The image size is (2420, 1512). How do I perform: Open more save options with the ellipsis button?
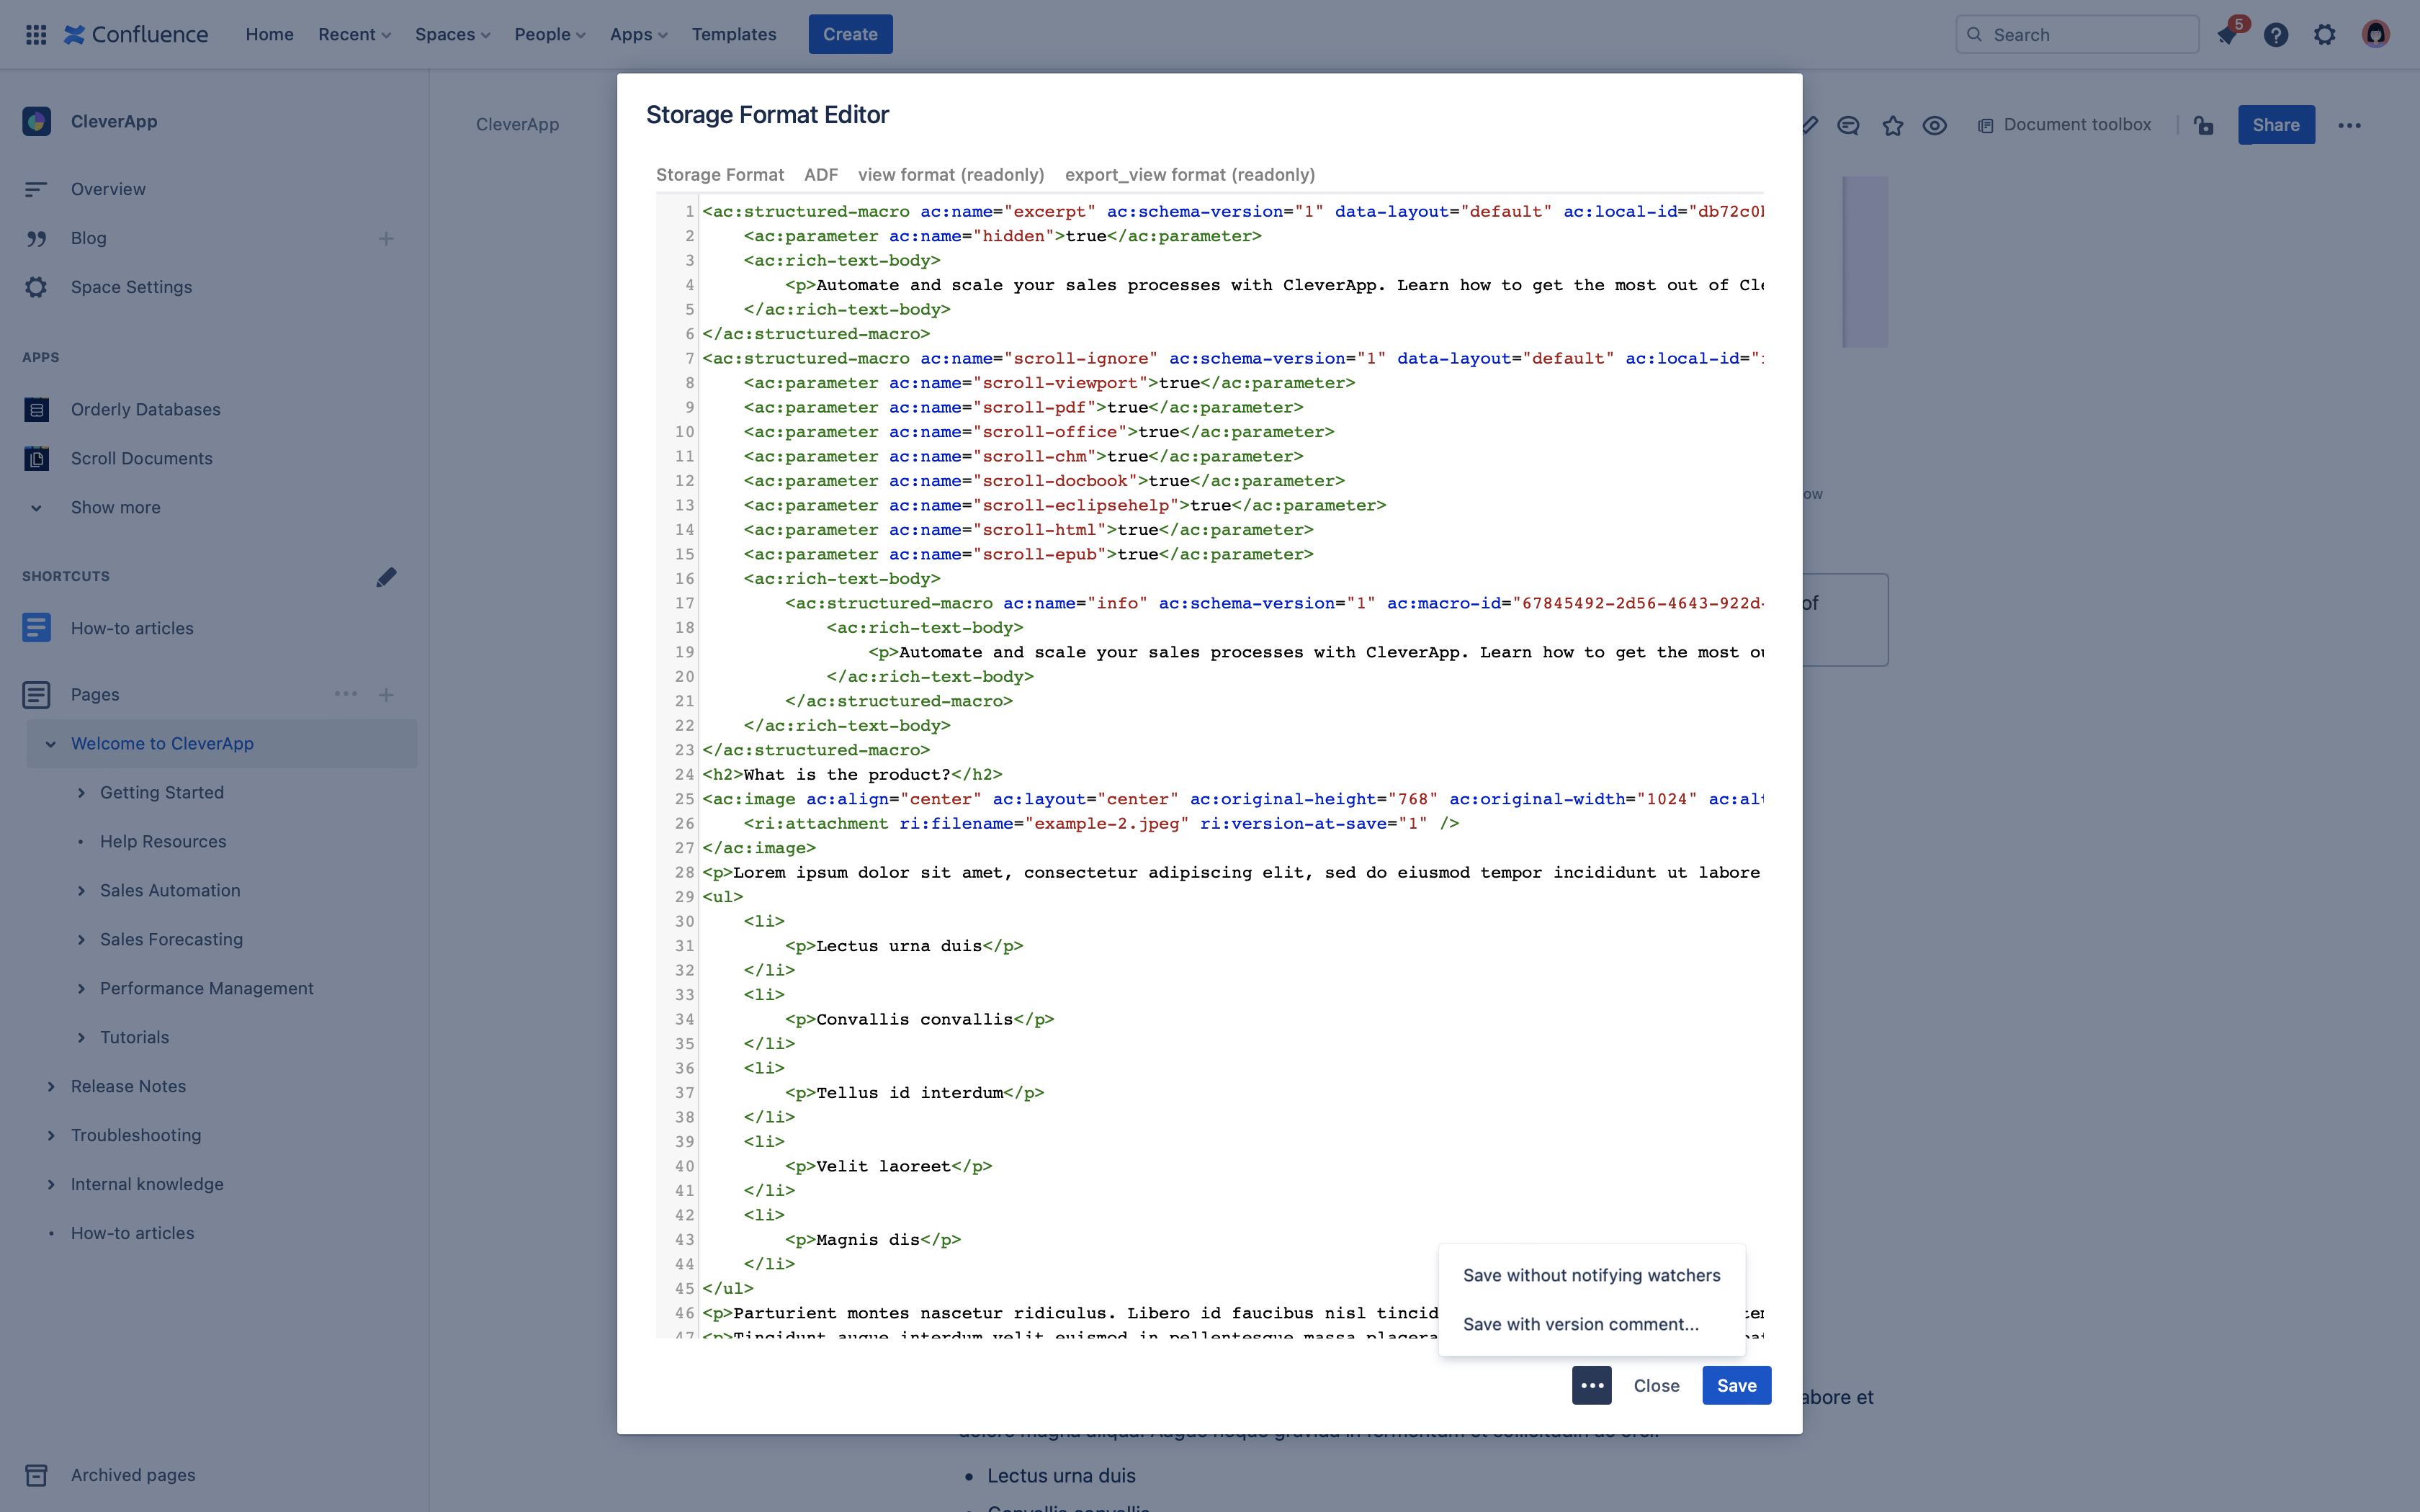click(1591, 1385)
